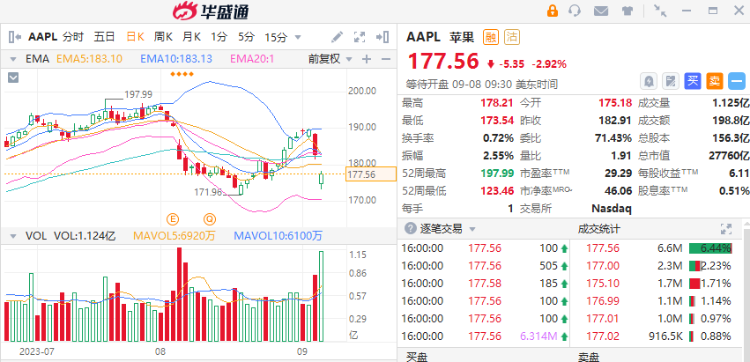Open help icon next to 逐笔交易
The height and width of the screenshot is (362, 750).
[410, 229]
